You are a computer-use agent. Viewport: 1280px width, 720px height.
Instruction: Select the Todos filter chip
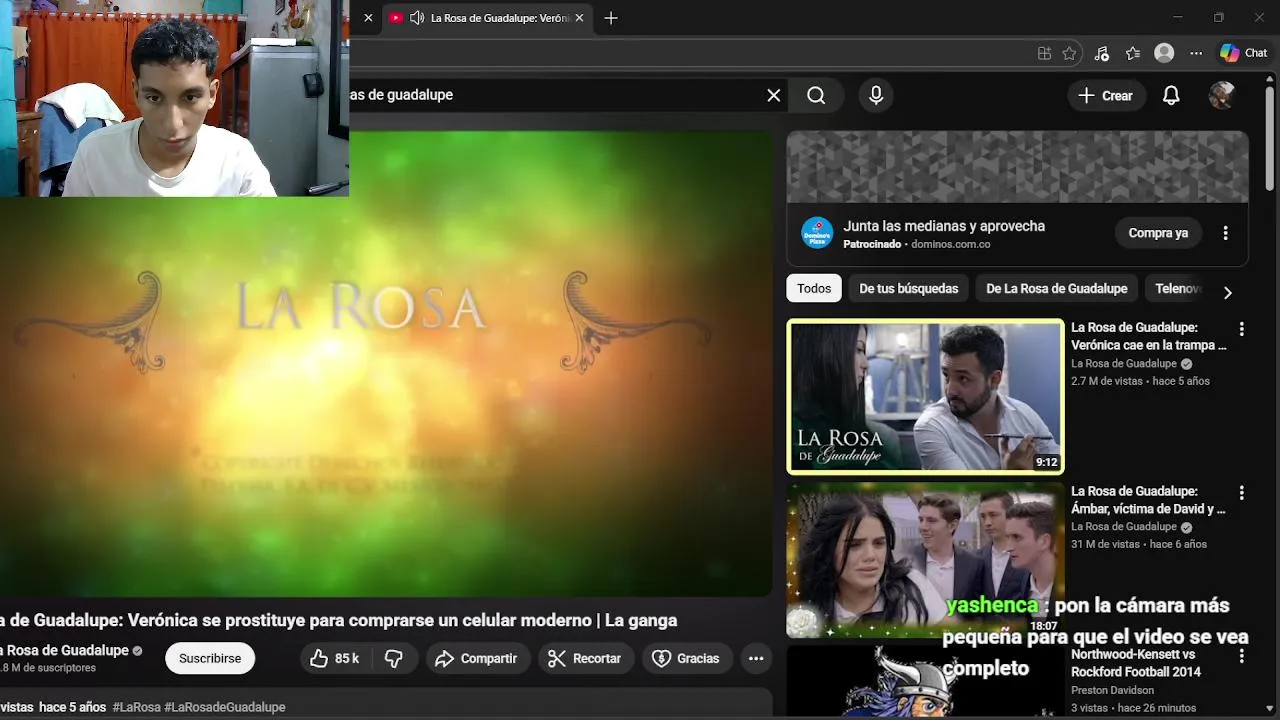[814, 288]
